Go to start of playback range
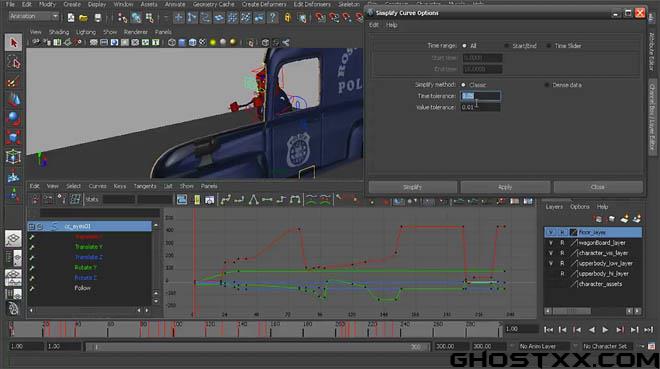The height and width of the screenshot is (369, 660). click(548, 330)
